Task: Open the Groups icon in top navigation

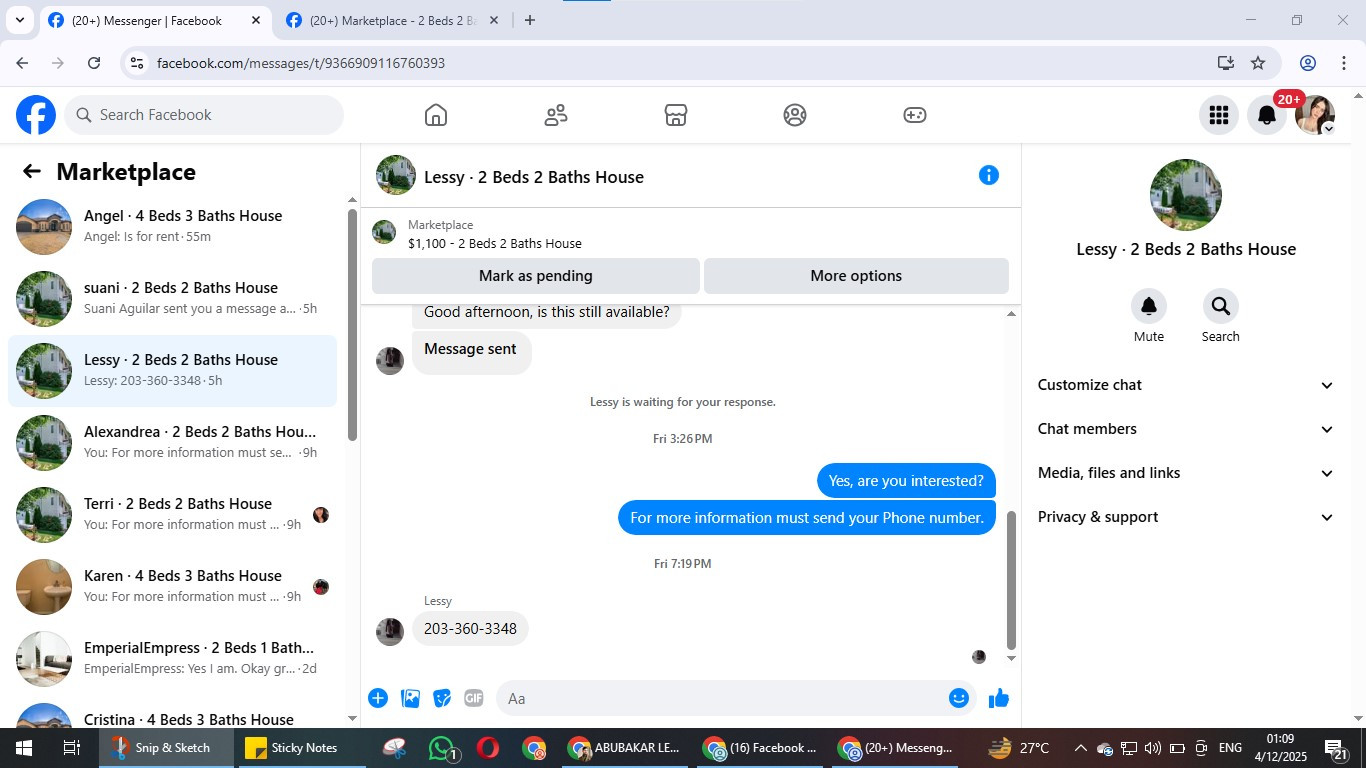Action: [795, 115]
